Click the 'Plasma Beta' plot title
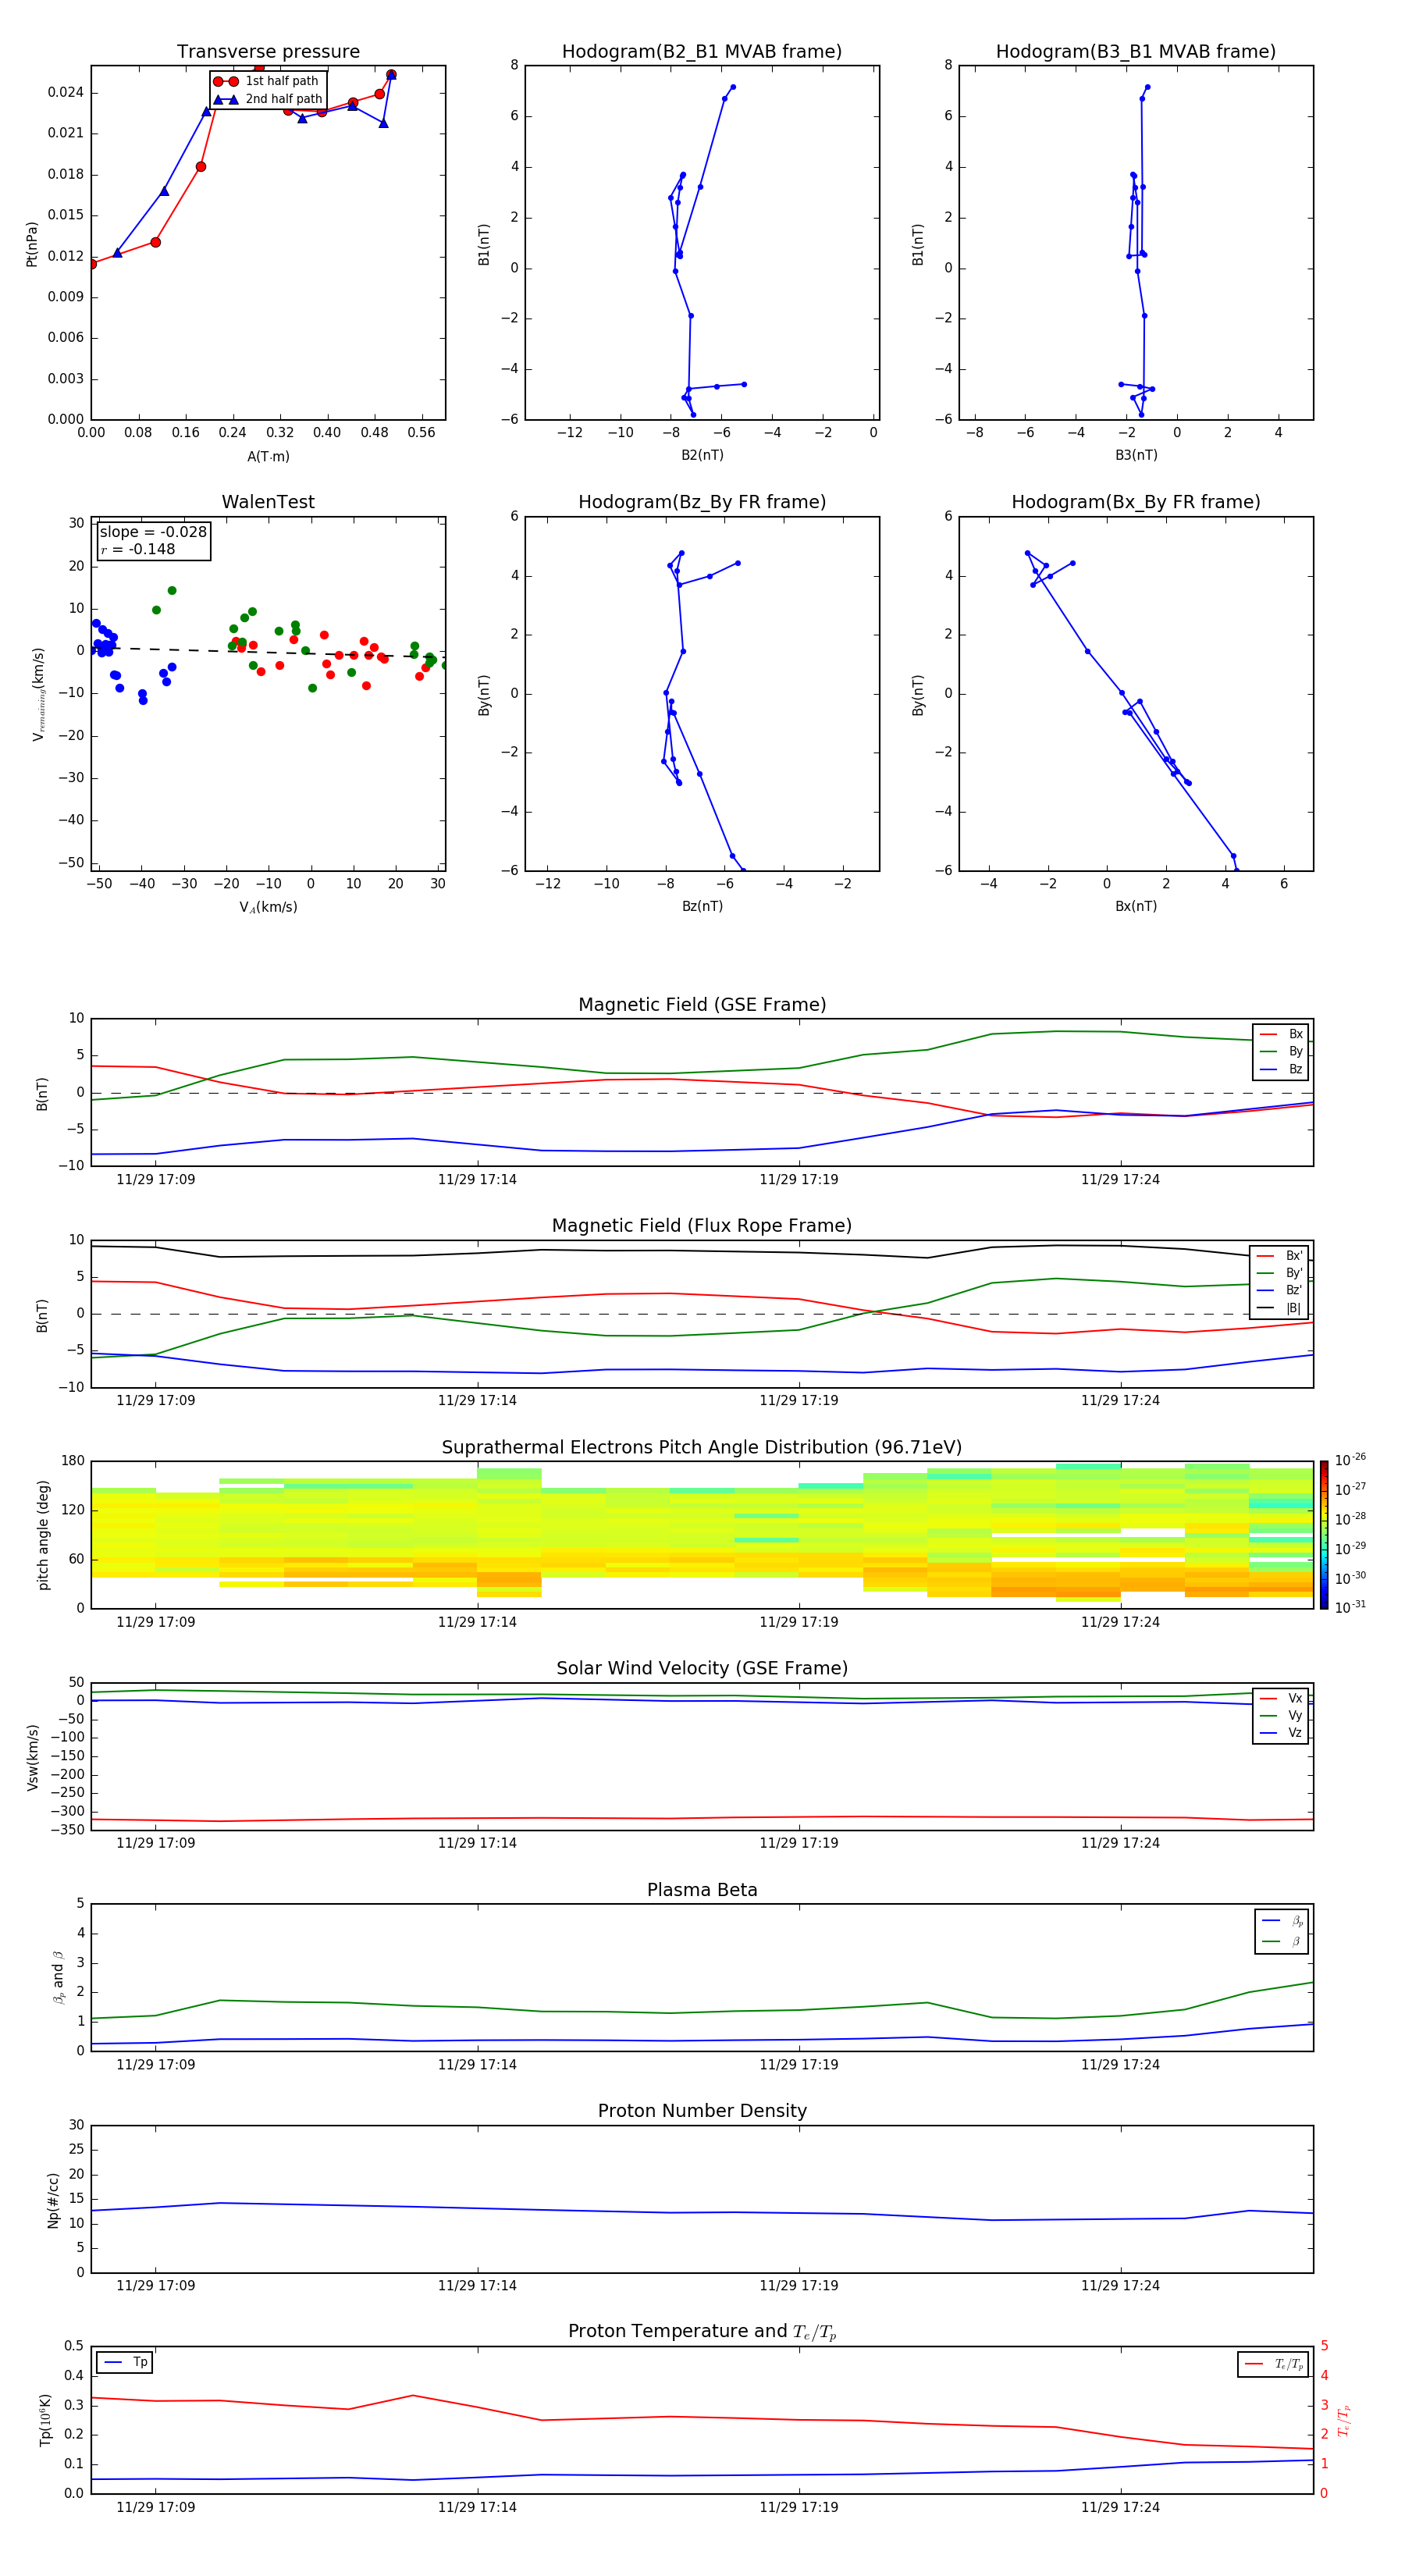 [702, 1890]
